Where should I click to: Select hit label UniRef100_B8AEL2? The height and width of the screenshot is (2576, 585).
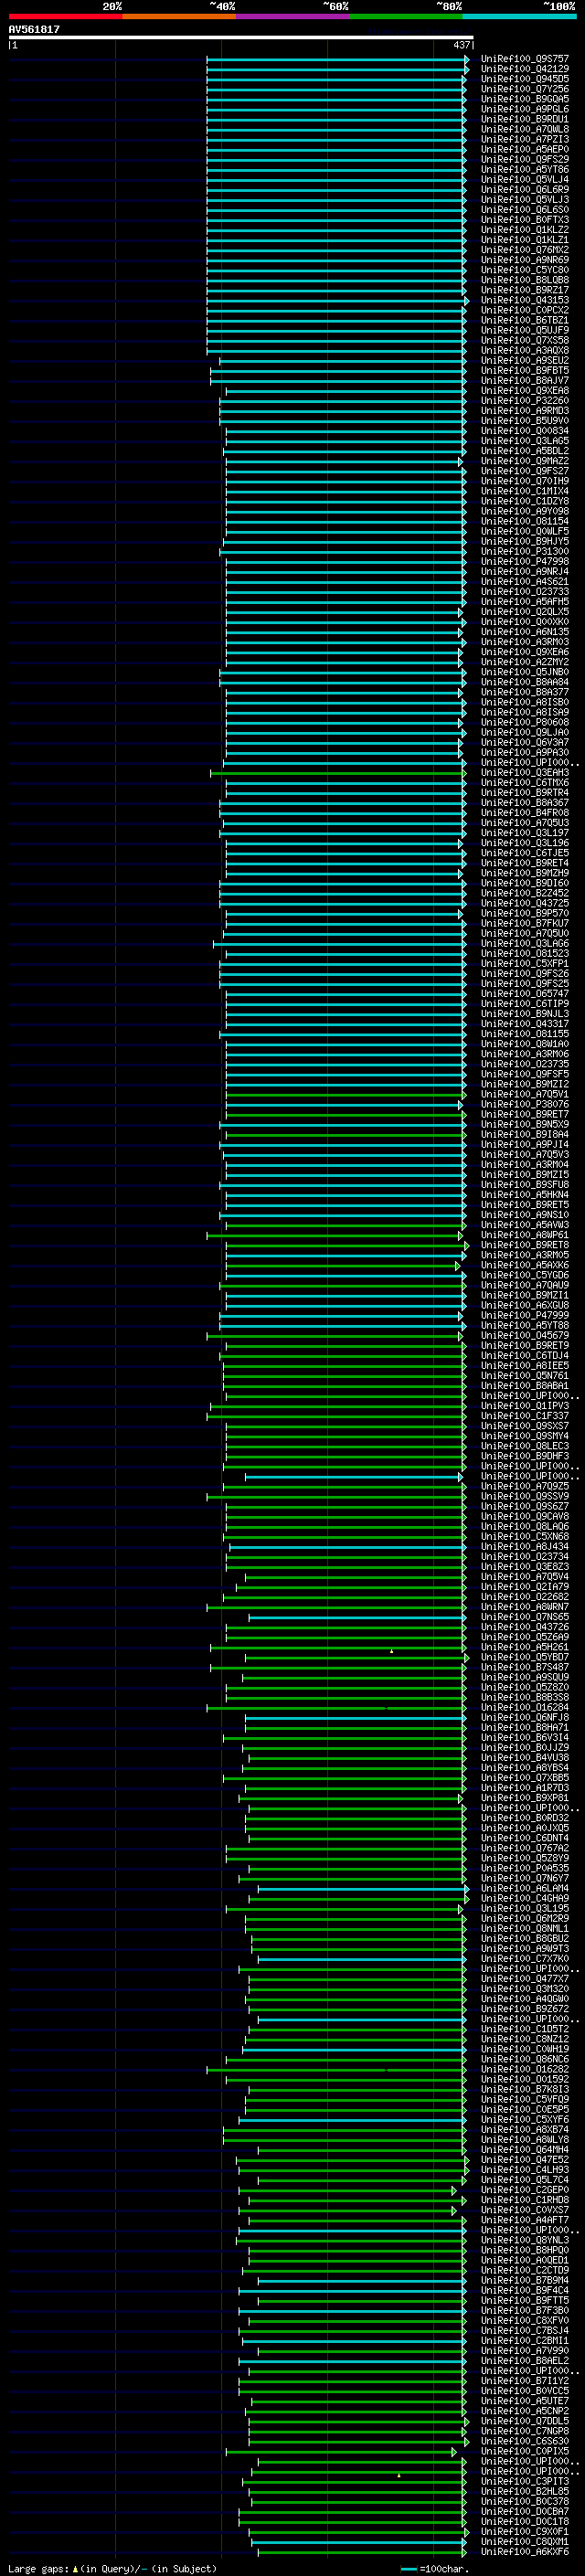click(x=524, y=2360)
